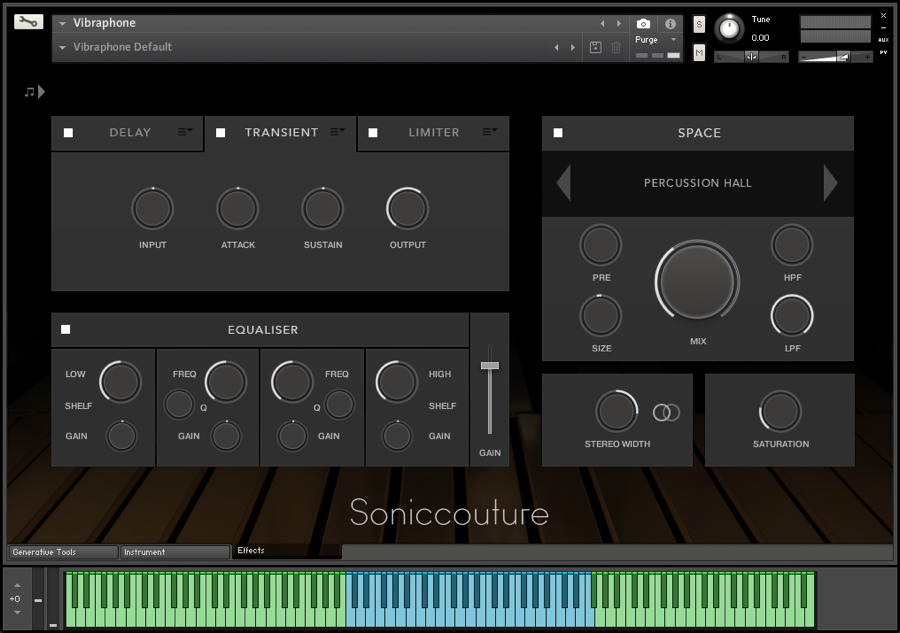This screenshot has height=633, width=900.
Task: Click the stereo link rings icon
Action: pyautogui.click(x=666, y=412)
